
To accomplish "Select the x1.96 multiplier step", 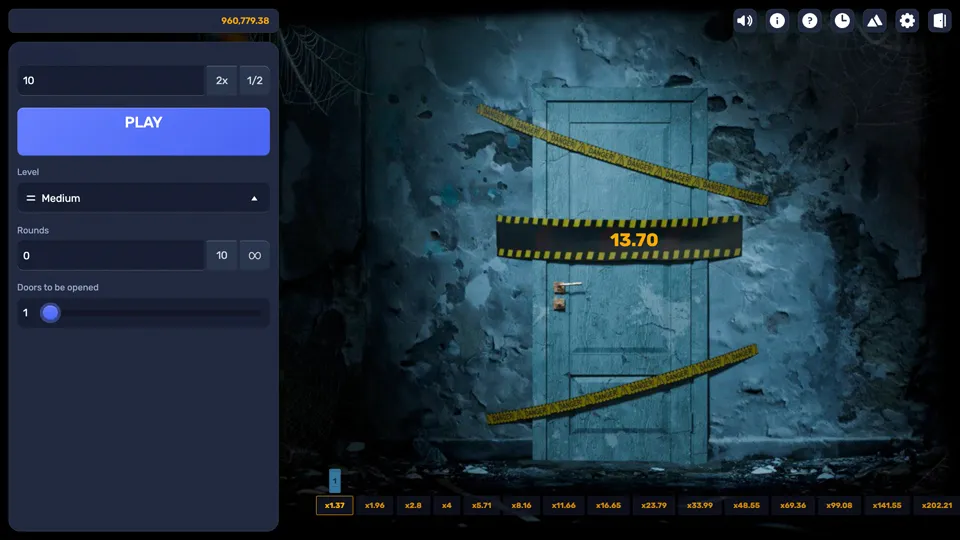I will pos(375,505).
